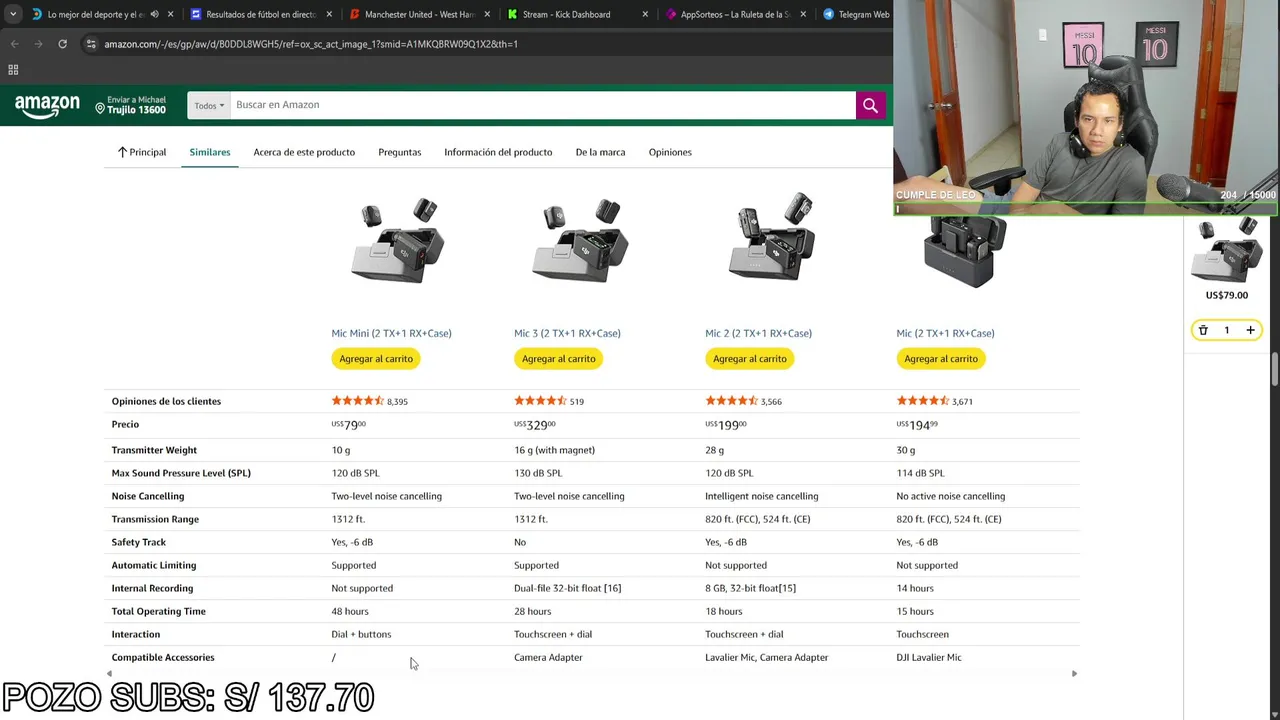Click the Amazon logo
This screenshot has height=720, width=1280.
coord(47,106)
